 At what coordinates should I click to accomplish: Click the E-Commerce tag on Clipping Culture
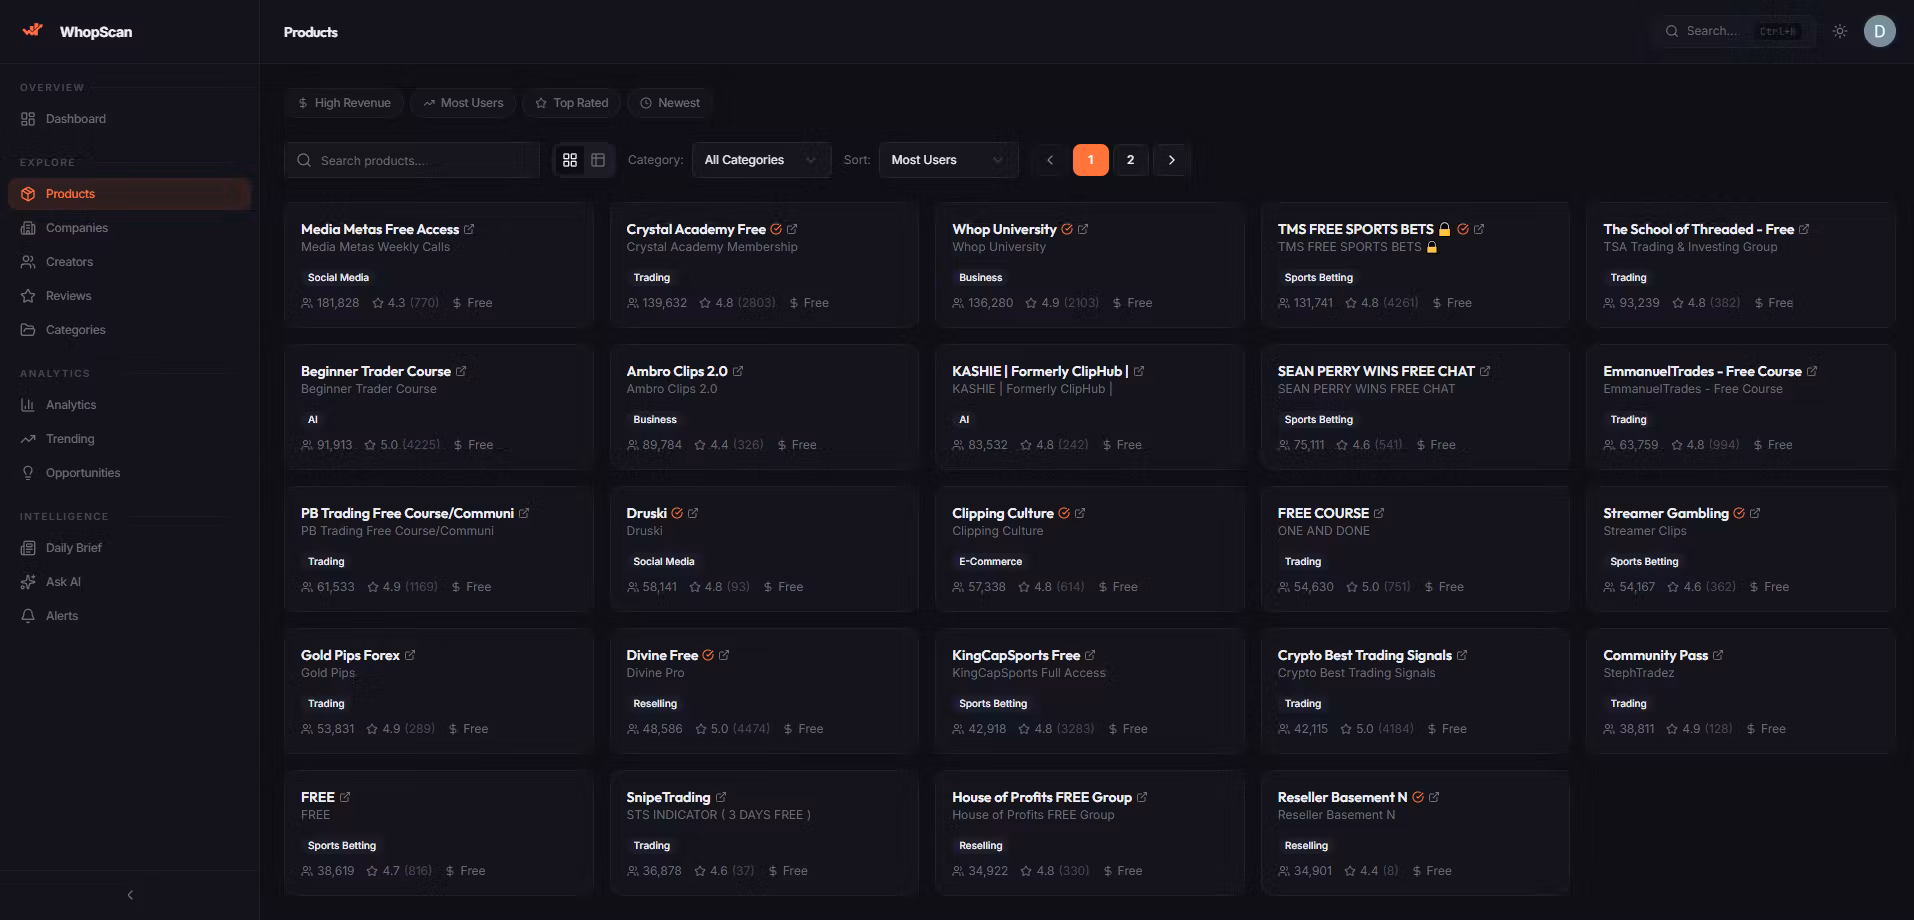990,562
